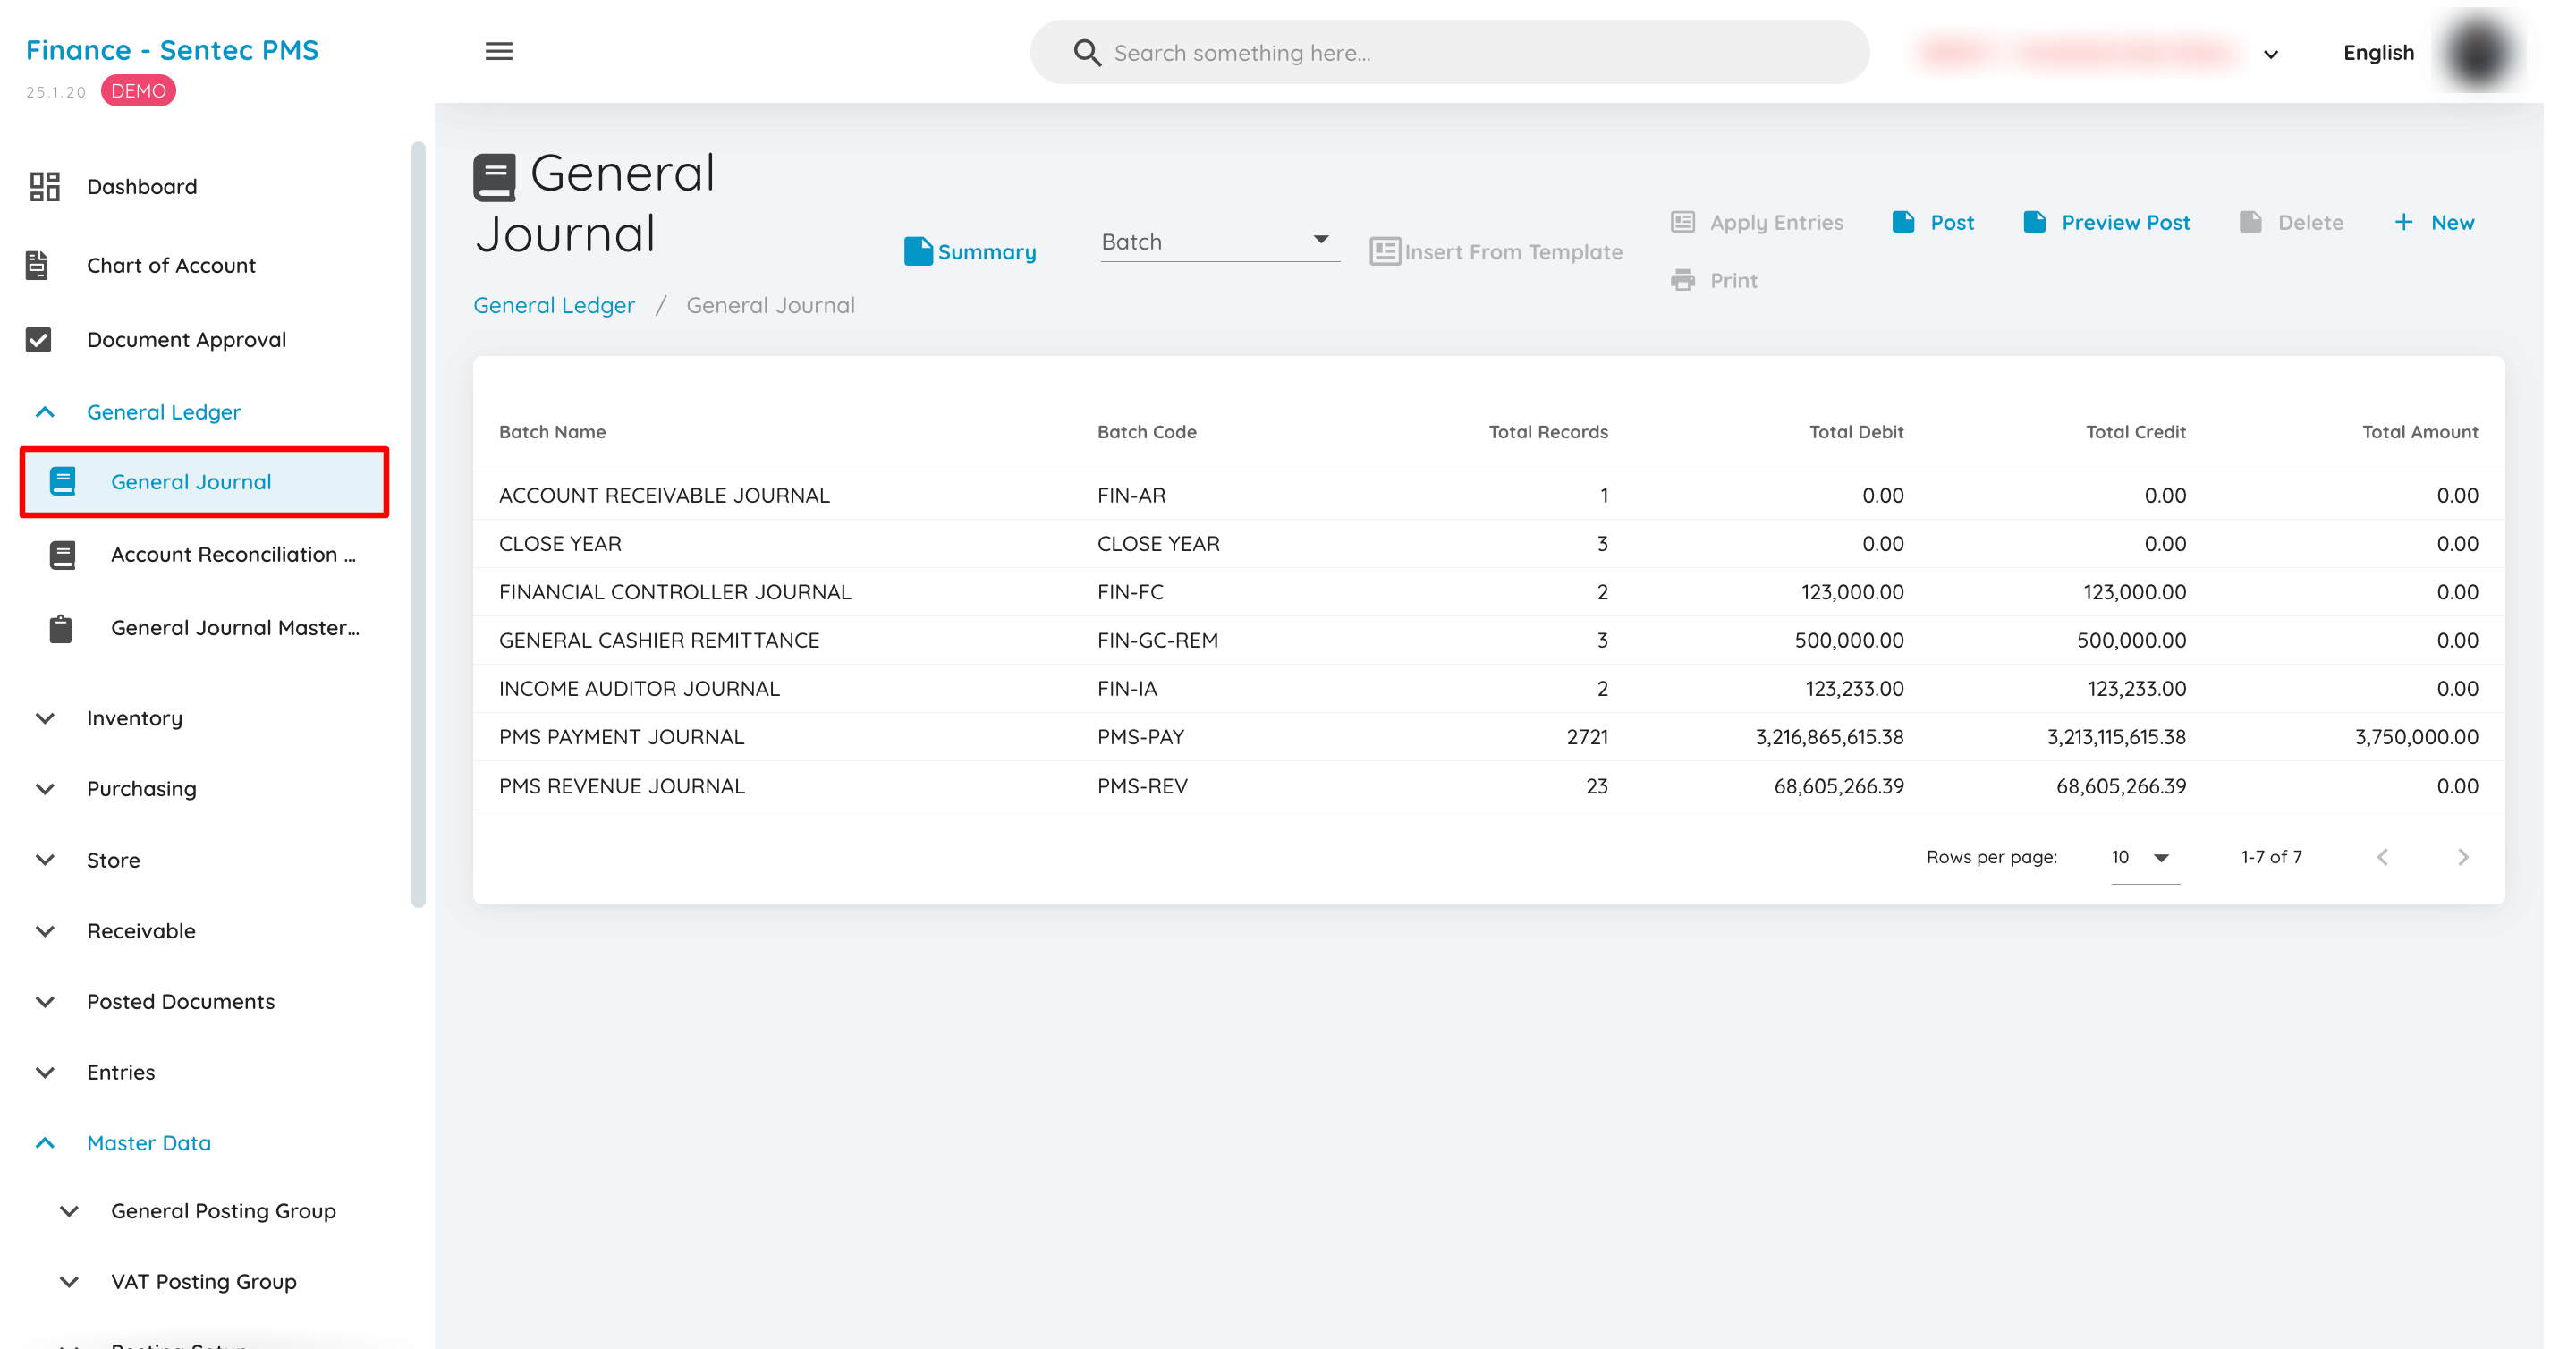Expand the Inventory section
This screenshot has width=2576, height=1349.
pos(45,718)
